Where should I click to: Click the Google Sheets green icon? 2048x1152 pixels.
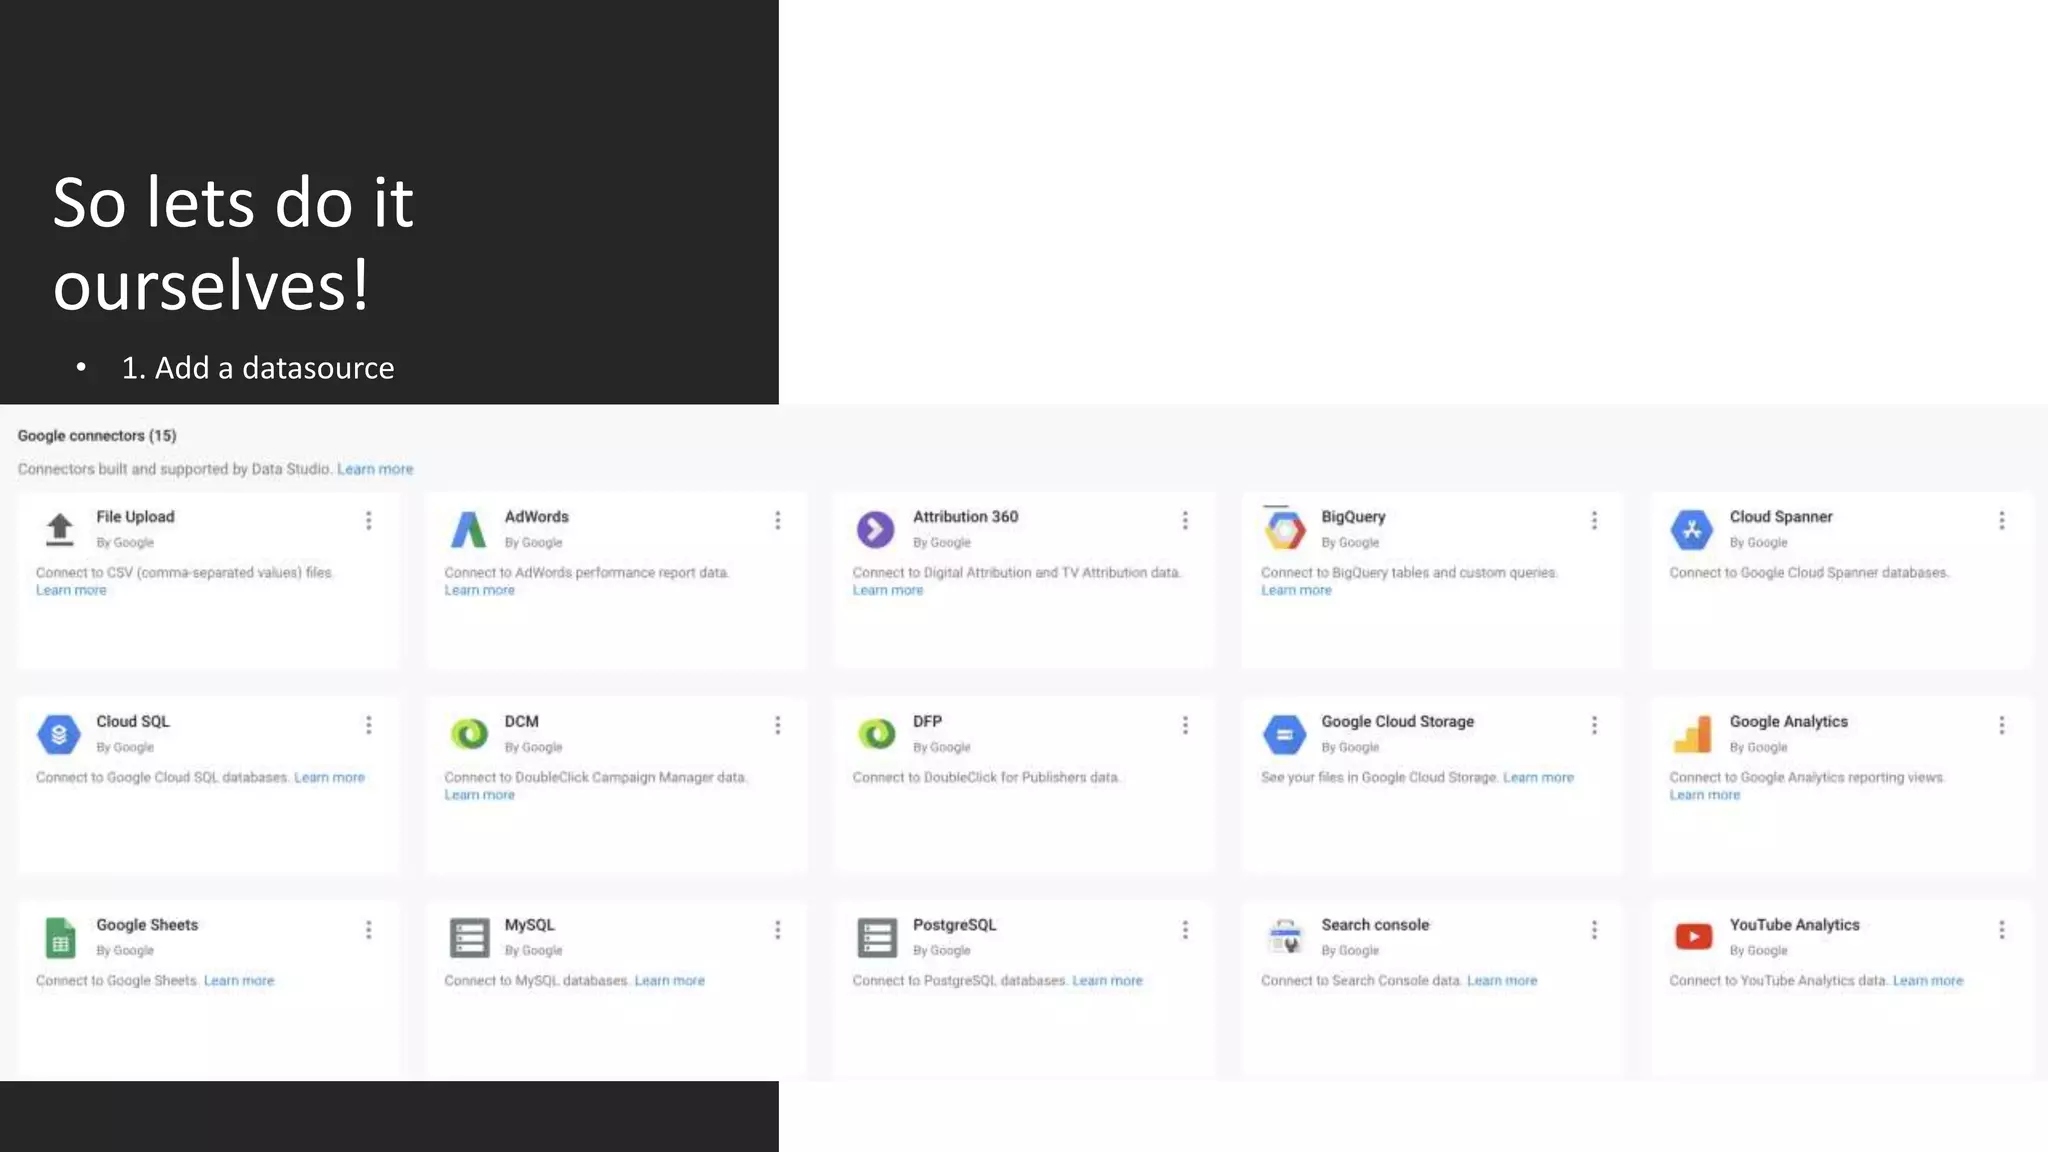click(x=60, y=938)
